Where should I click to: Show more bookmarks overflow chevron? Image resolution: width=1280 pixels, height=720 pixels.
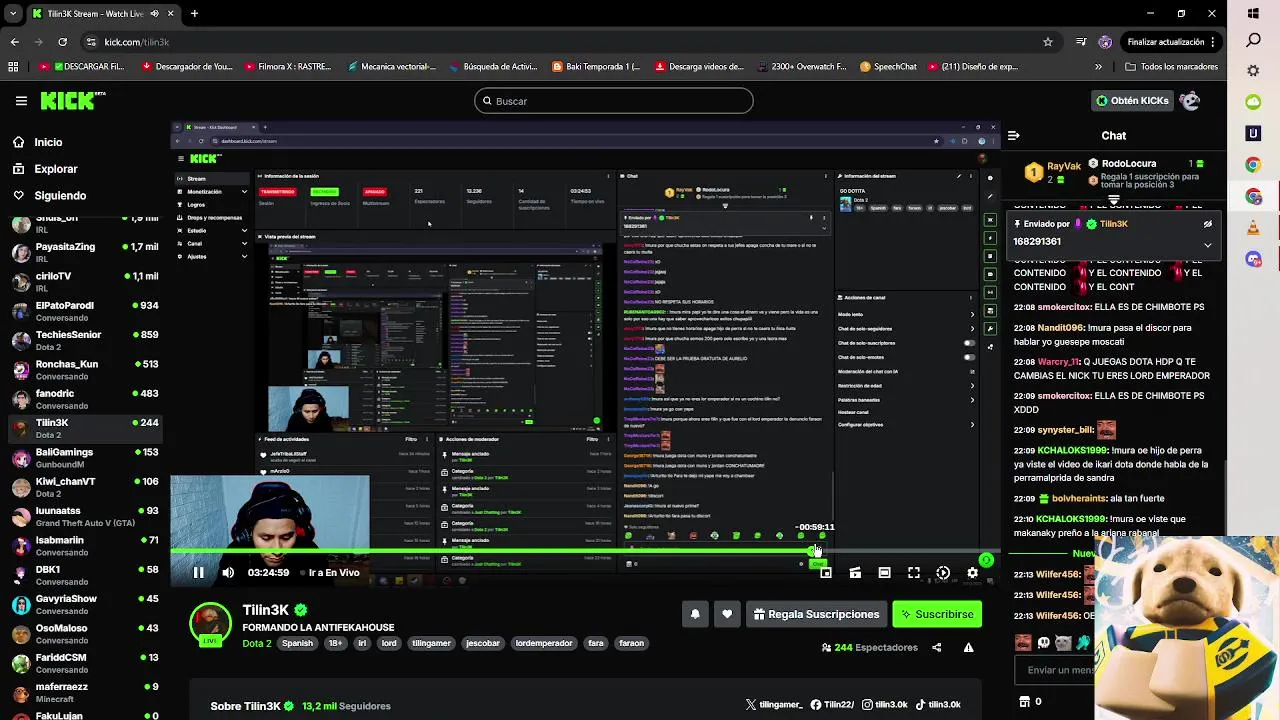[1098, 67]
